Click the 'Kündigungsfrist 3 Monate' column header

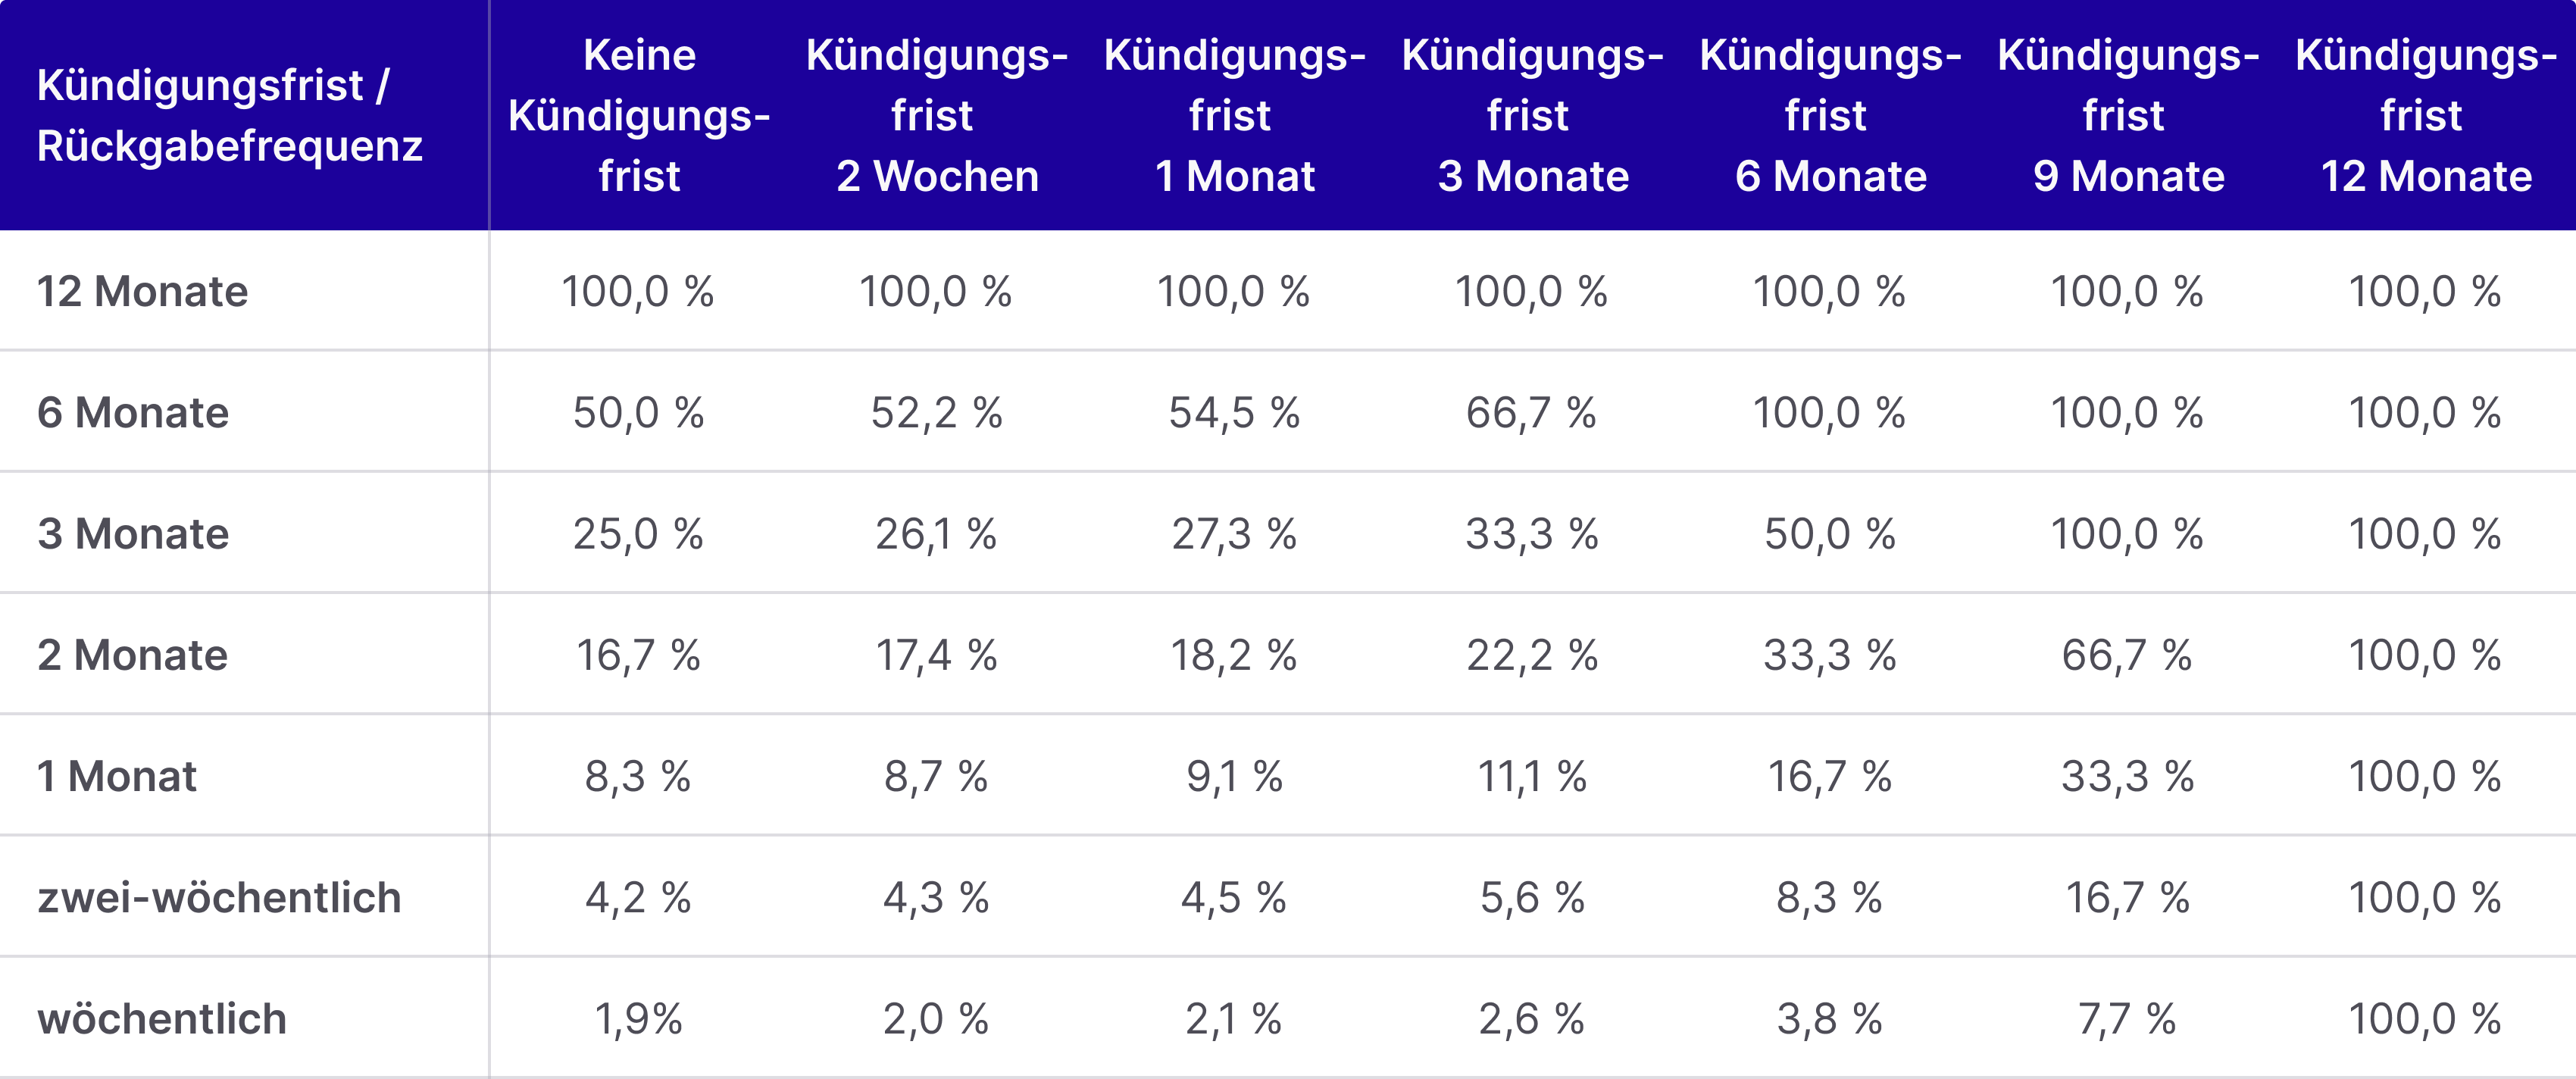click(1532, 115)
